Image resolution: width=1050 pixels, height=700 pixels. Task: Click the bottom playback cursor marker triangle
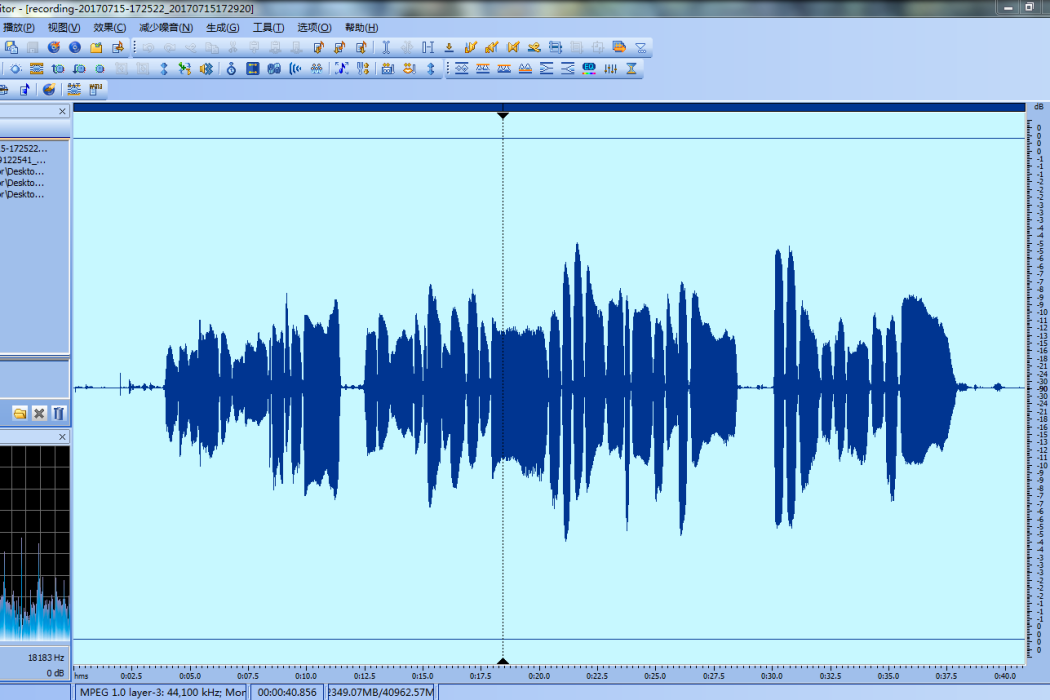click(503, 661)
